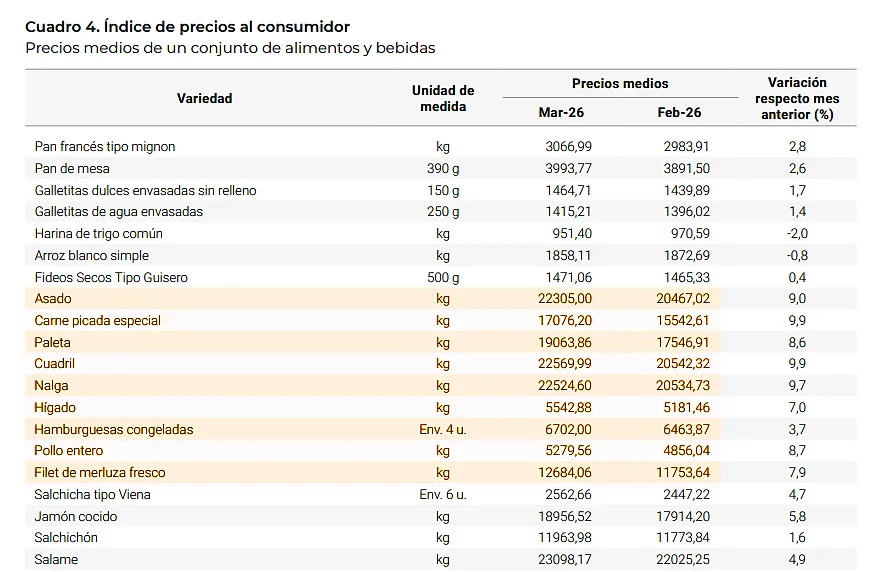The image size is (880, 572).
Task: Select the Harina de trigo común row
Action: (x=99, y=234)
